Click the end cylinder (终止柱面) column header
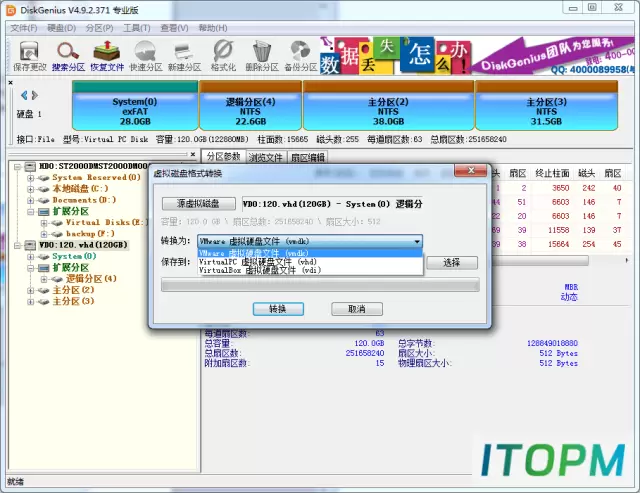The width and height of the screenshot is (640, 493). (552, 173)
